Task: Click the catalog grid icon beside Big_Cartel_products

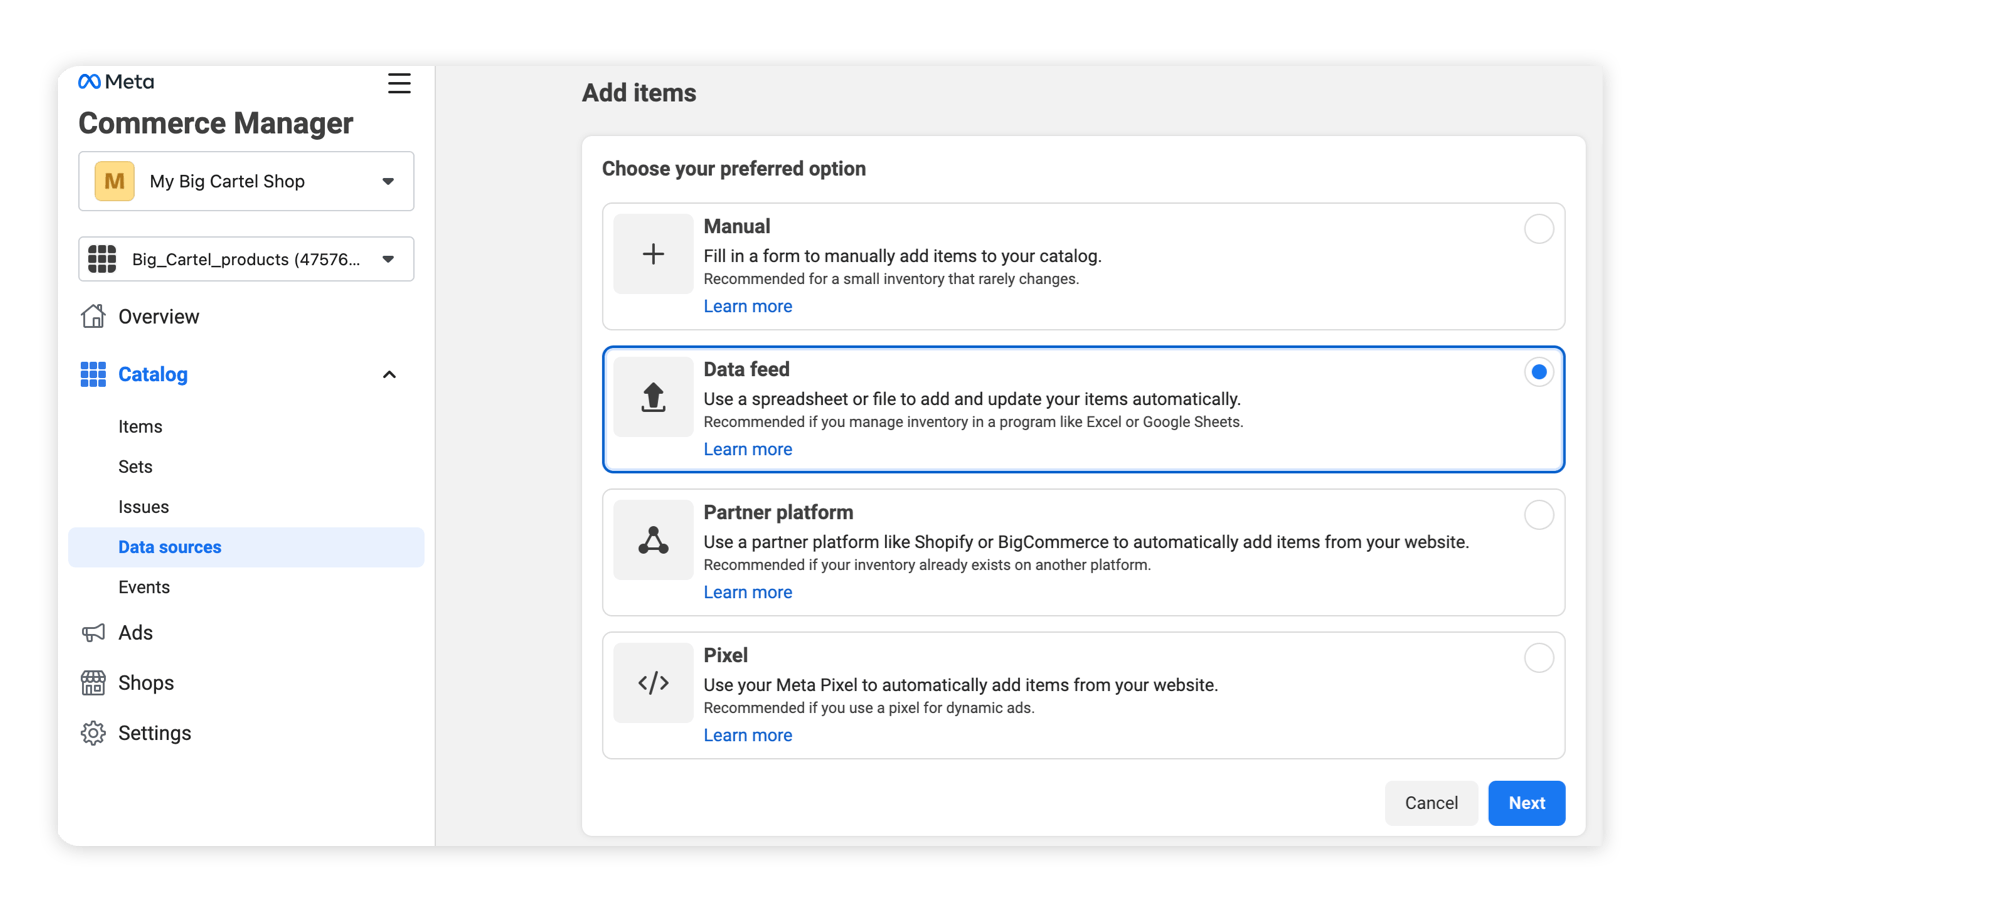Action: pos(102,259)
